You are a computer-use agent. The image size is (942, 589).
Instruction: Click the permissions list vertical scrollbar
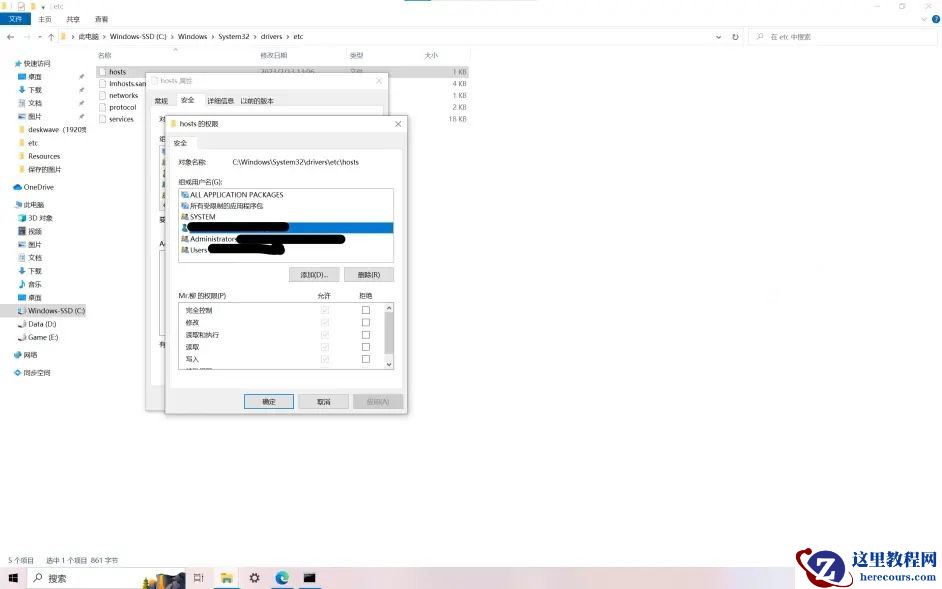[x=389, y=332]
